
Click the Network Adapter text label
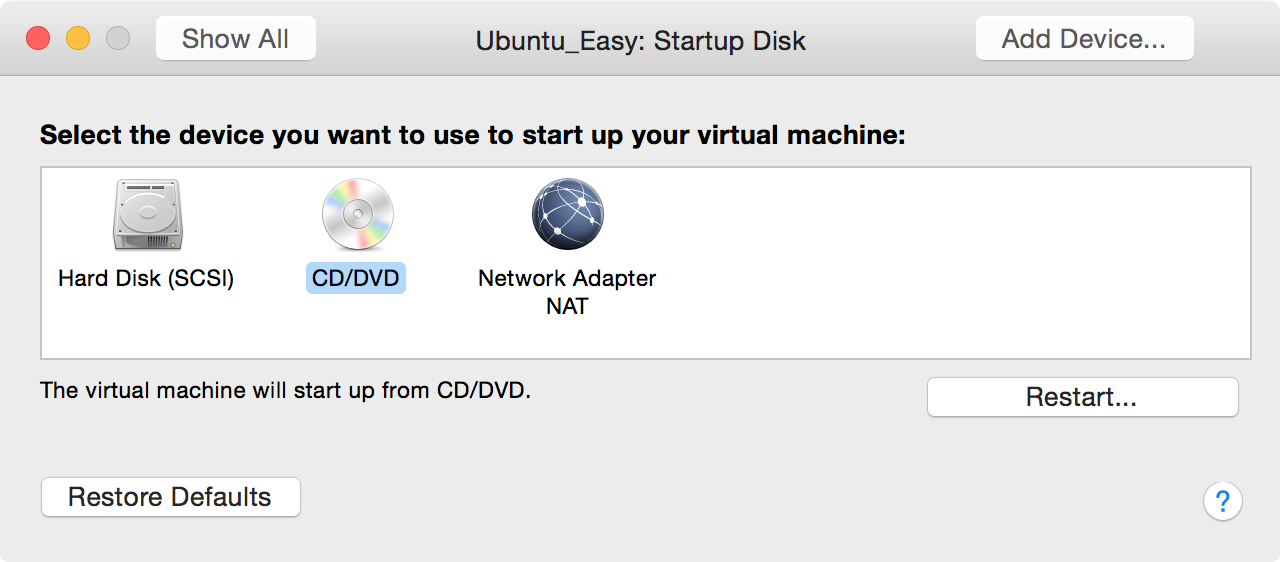click(x=567, y=278)
